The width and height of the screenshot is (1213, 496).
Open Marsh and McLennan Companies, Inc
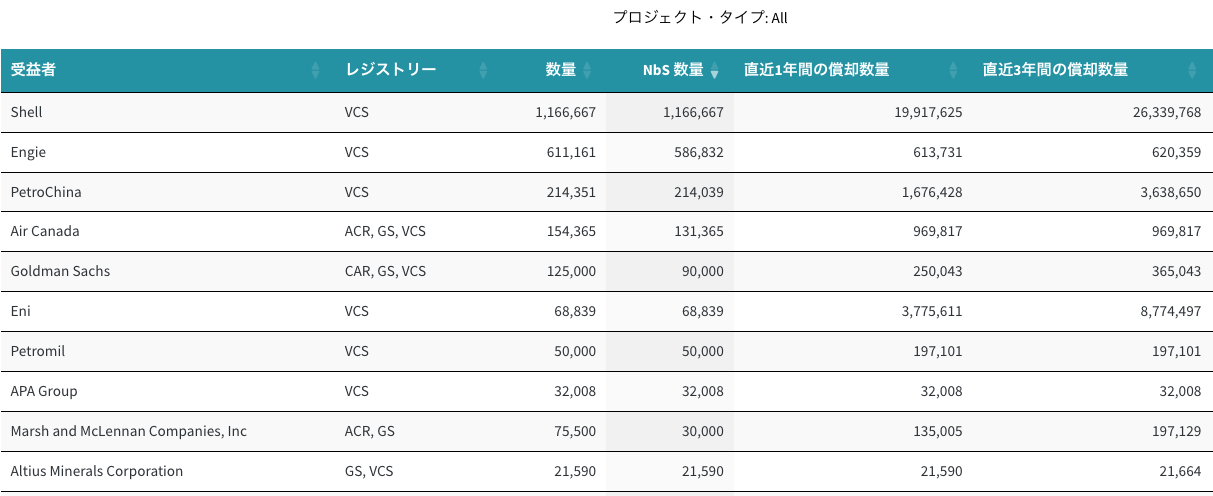pos(128,431)
